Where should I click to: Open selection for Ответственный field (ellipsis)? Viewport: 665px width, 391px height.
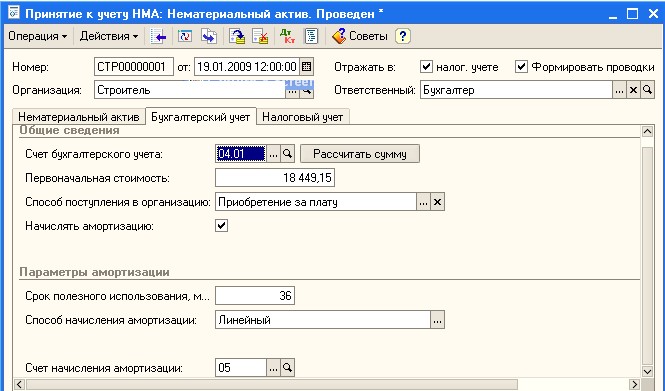coord(619,90)
